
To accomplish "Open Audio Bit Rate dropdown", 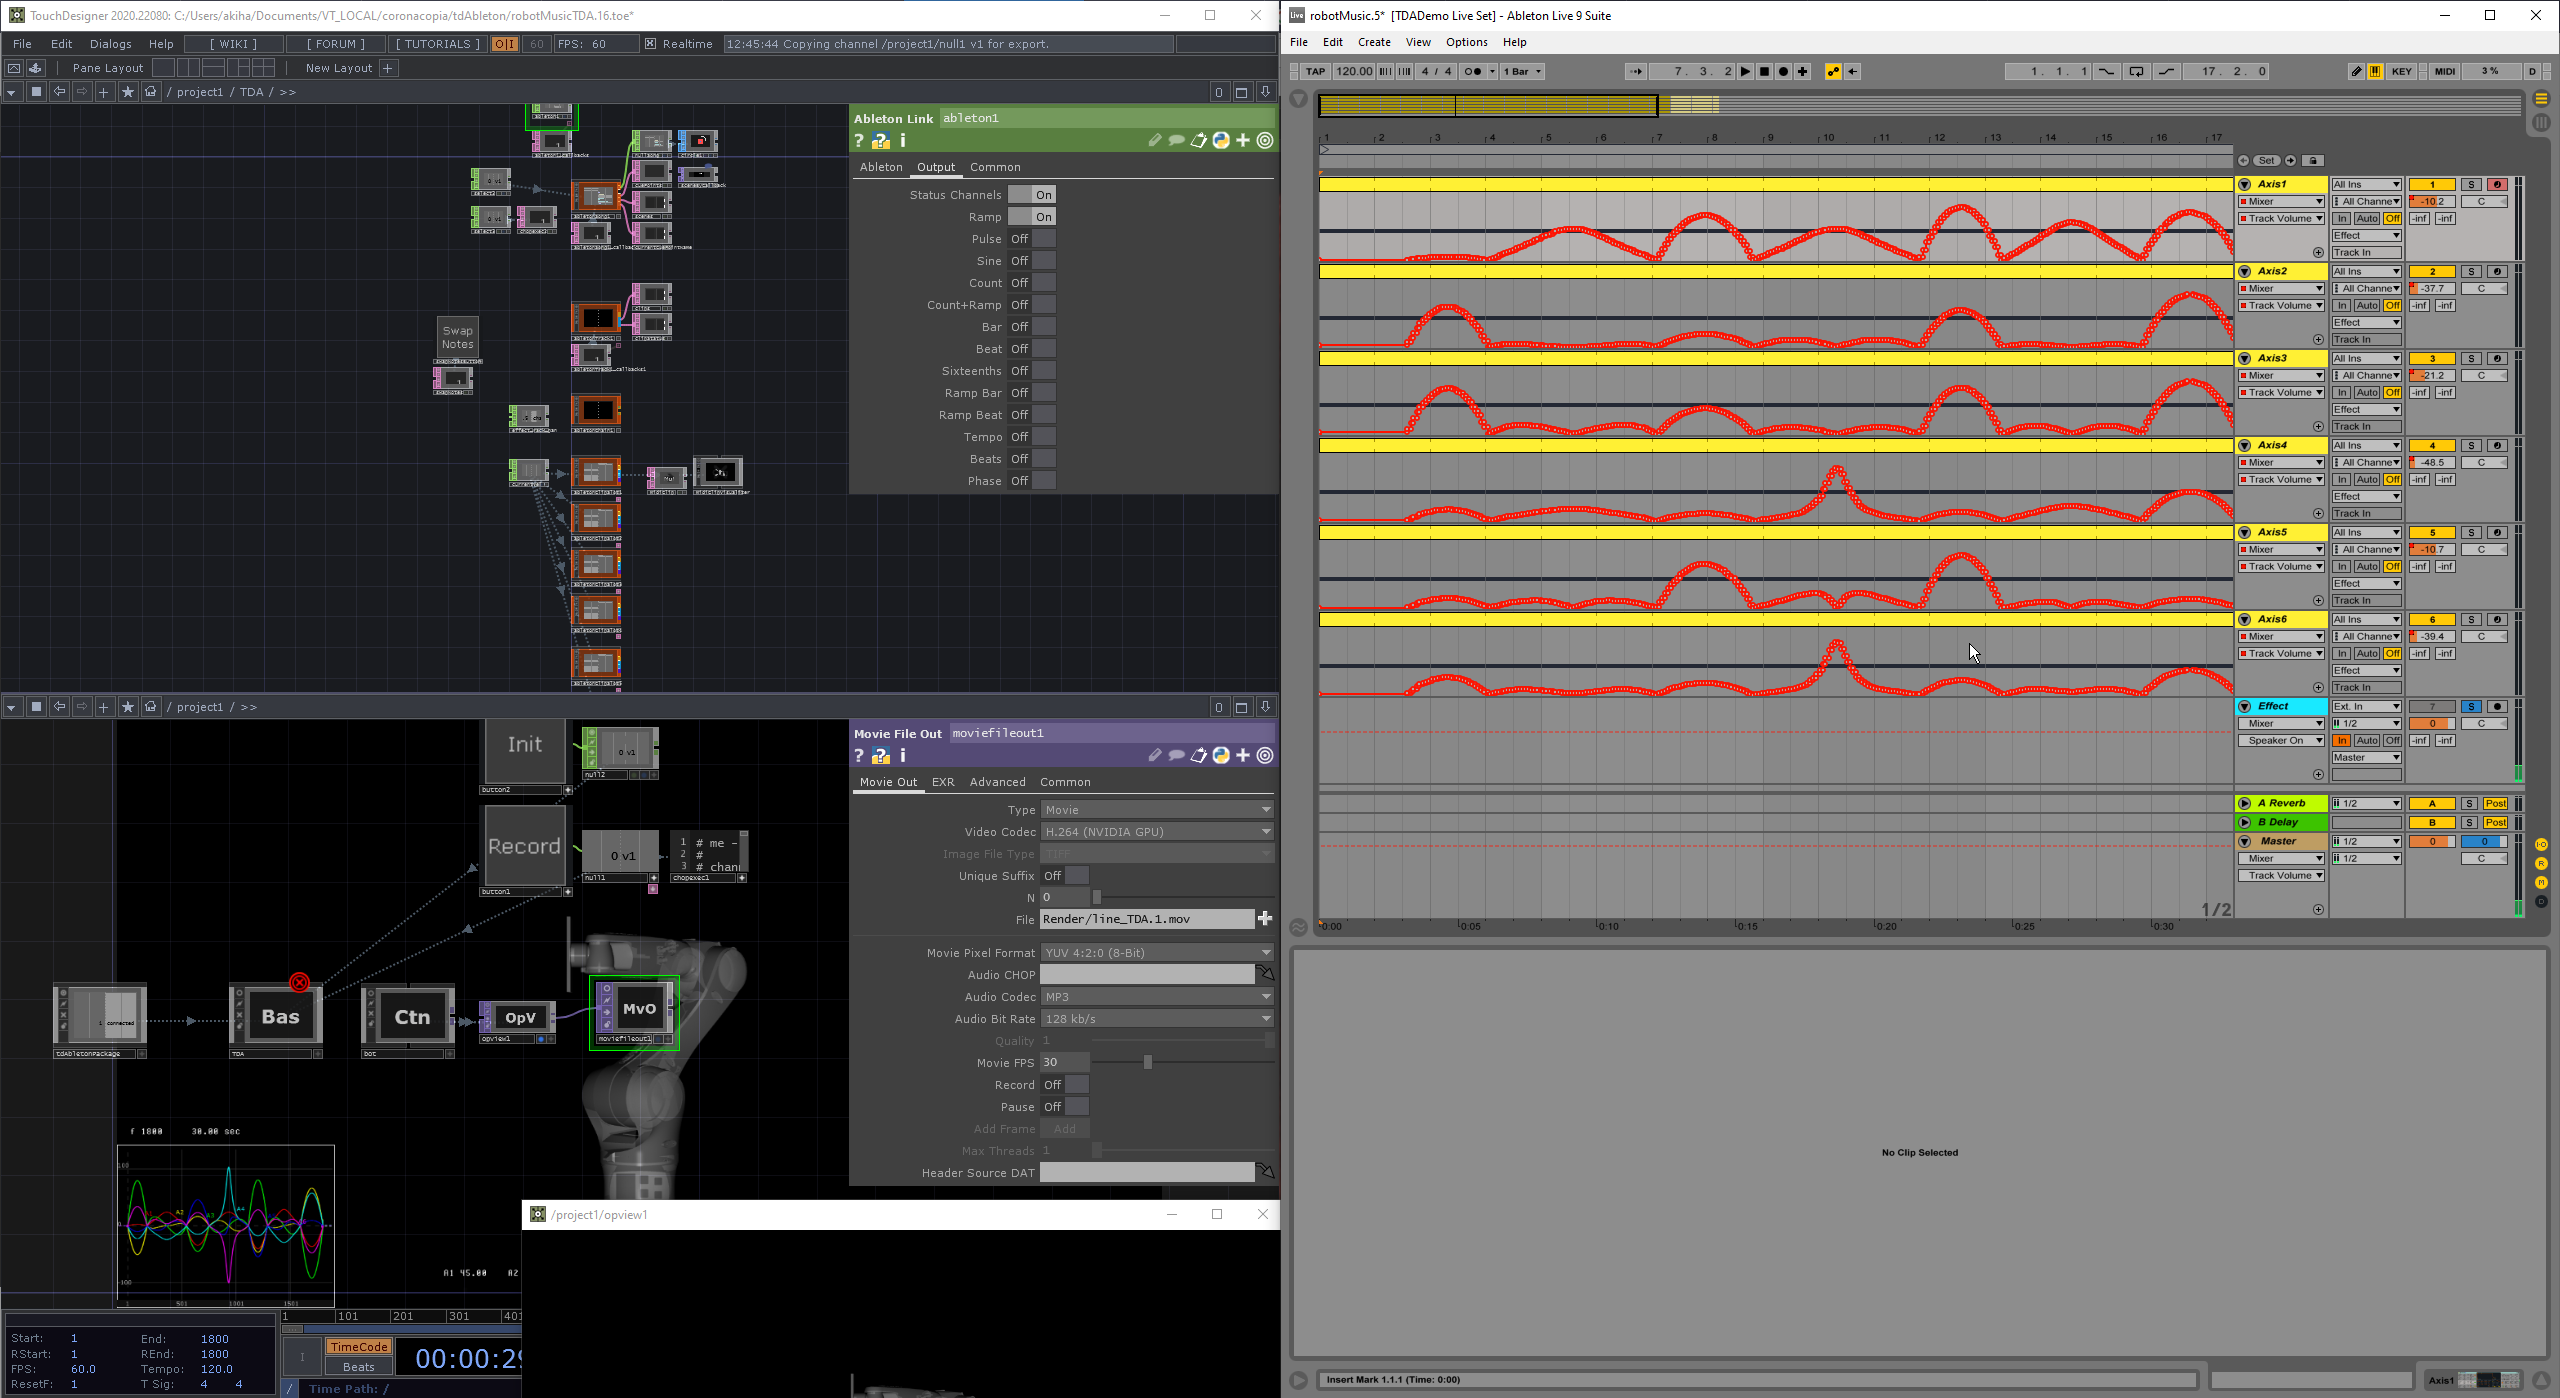I will point(1157,1019).
